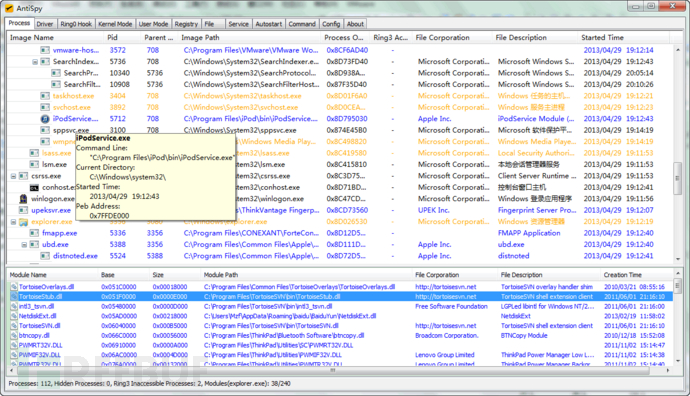Open the Kernel Mode tab

[115, 24]
